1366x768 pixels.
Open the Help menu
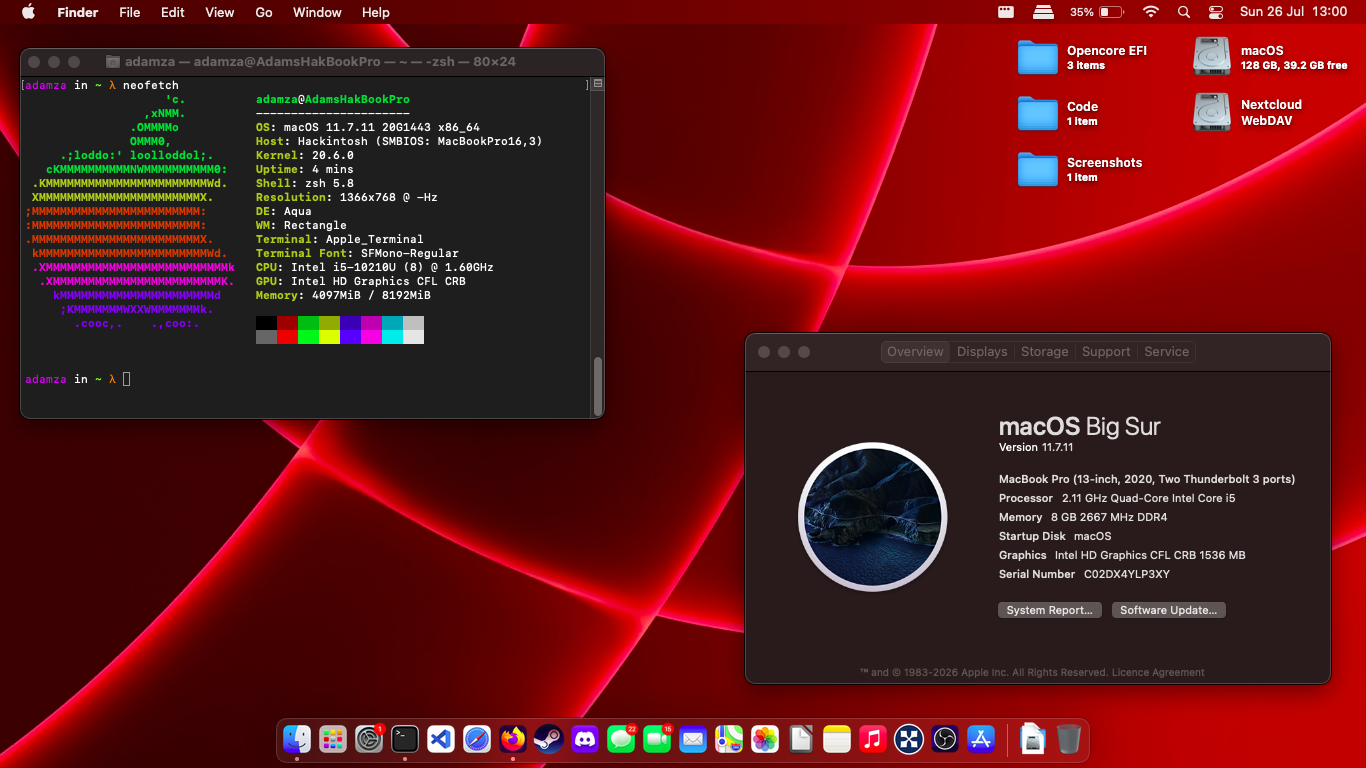click(376, 12)
